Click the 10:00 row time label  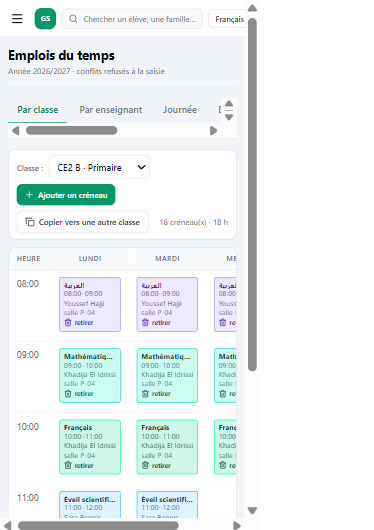pos(28,427)
